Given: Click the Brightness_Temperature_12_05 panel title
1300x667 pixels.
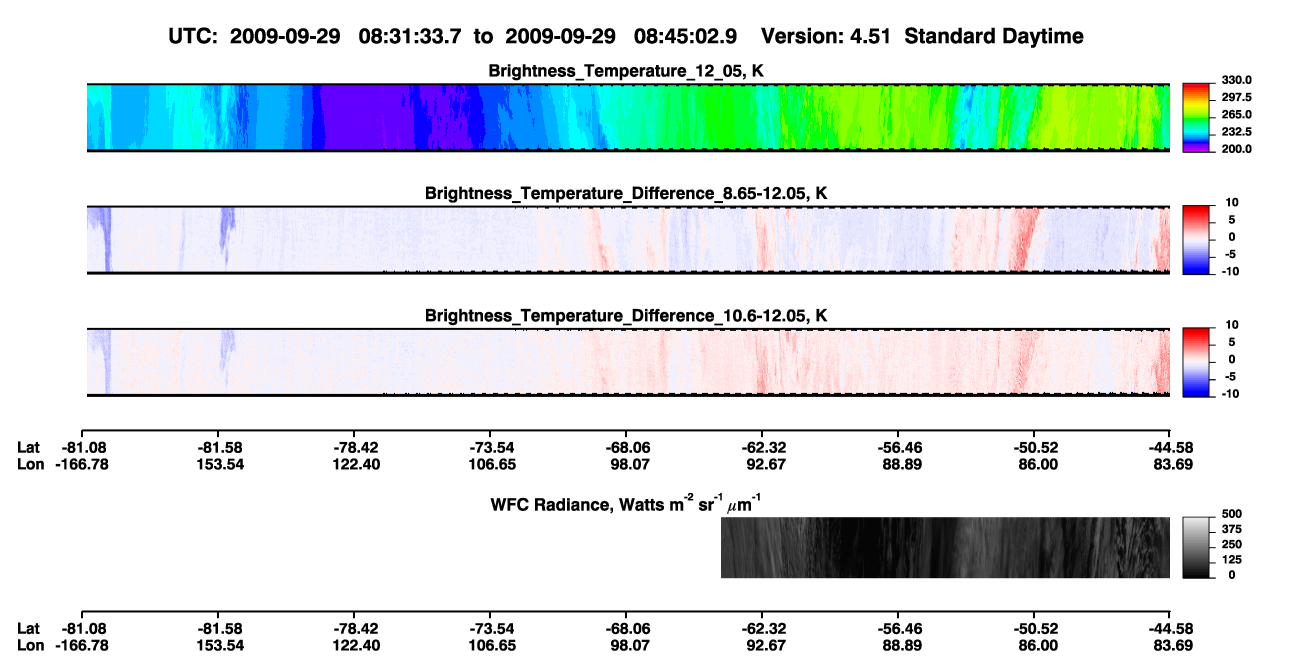Looking at the screenshot, I should [x=627, y=71].
